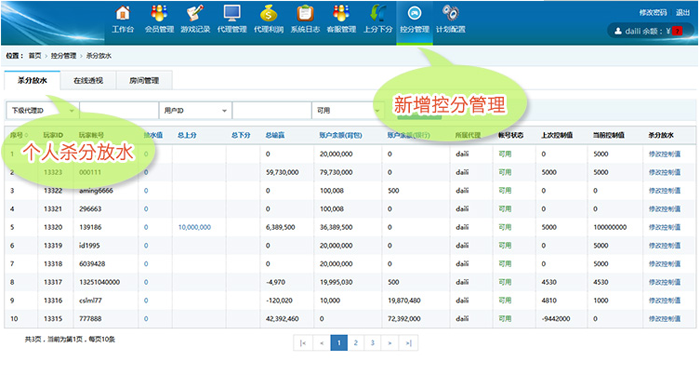
Task: Click bank balance 72,392,000
Action: click(404, 319)
